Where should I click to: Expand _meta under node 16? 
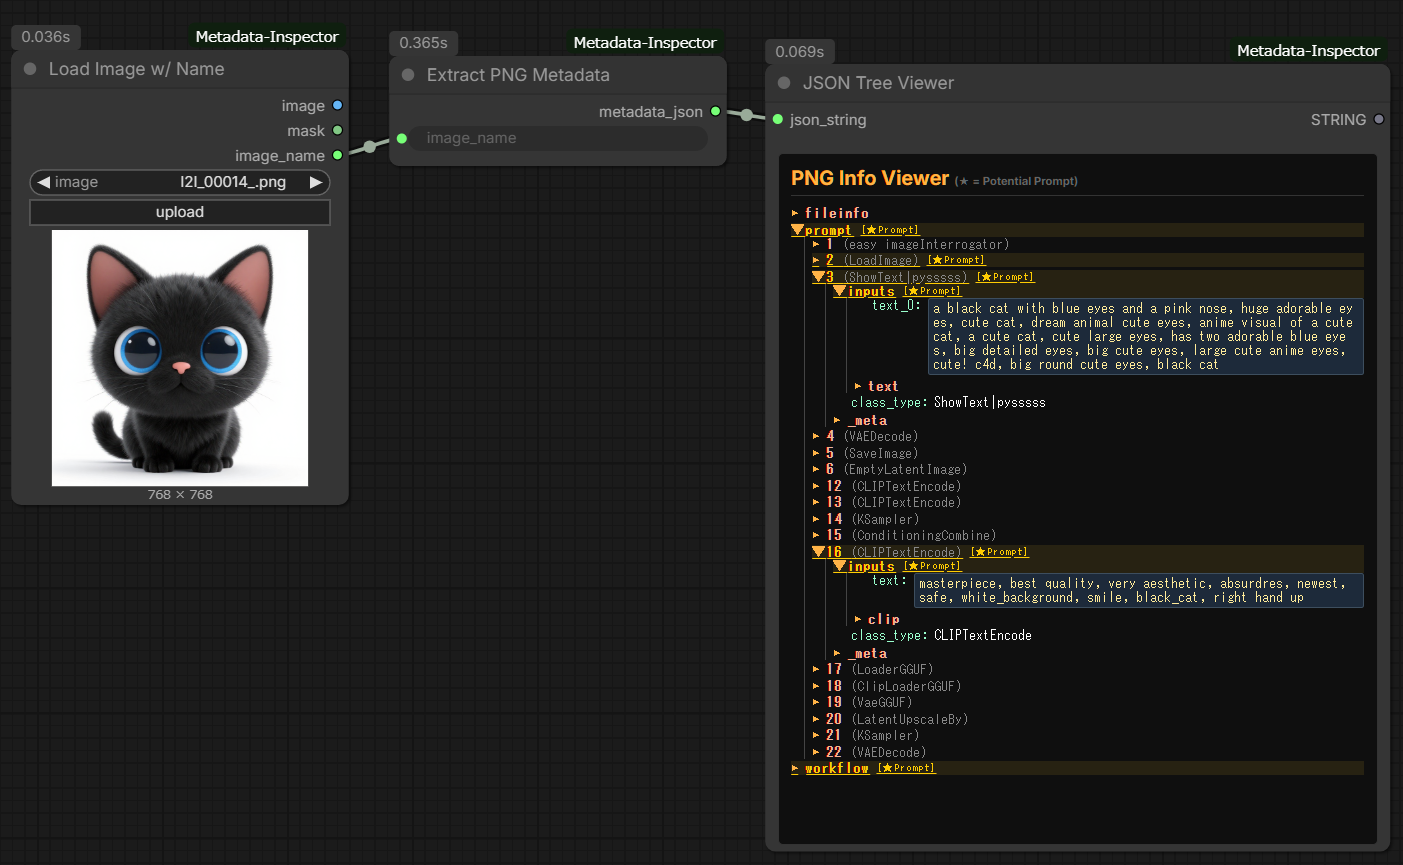click(837, 653)
